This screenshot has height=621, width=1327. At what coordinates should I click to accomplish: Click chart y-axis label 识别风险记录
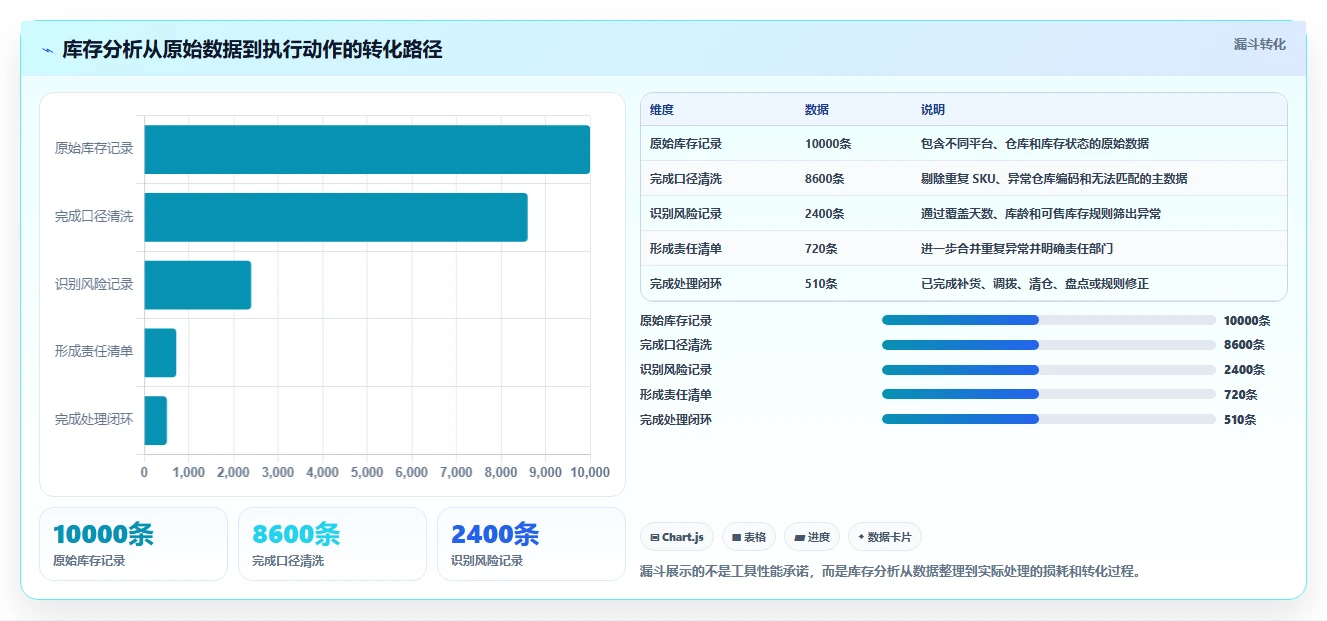pos(94,285)
